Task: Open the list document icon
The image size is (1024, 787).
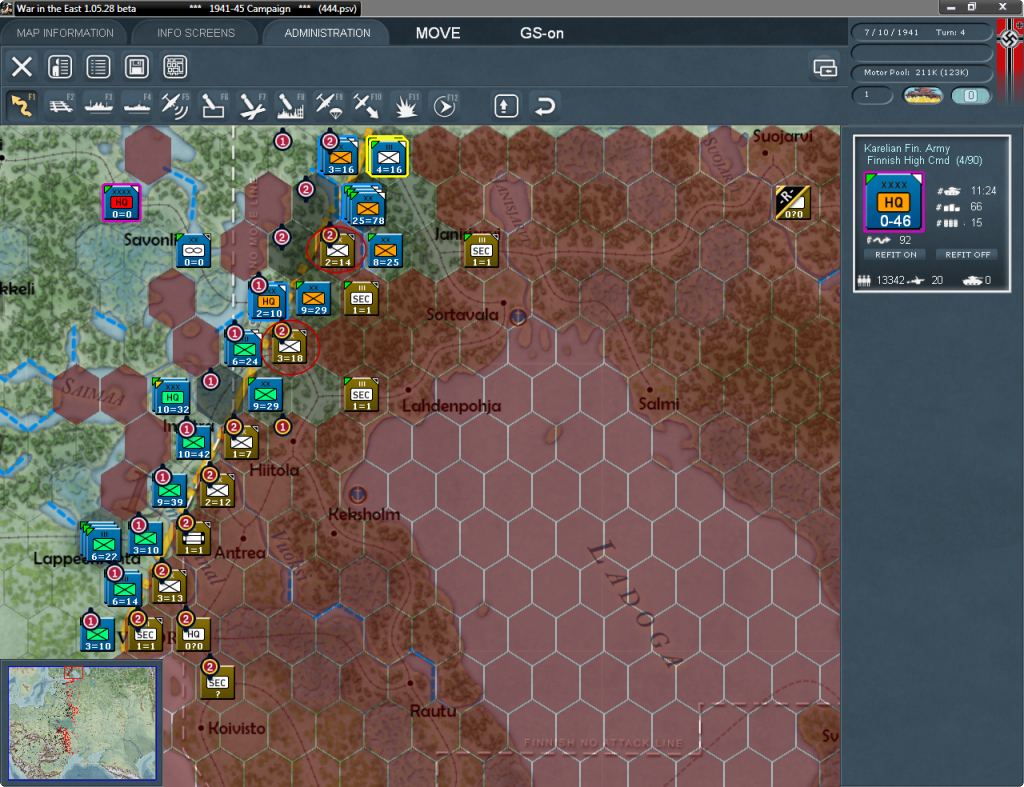Action: [99, 67]
